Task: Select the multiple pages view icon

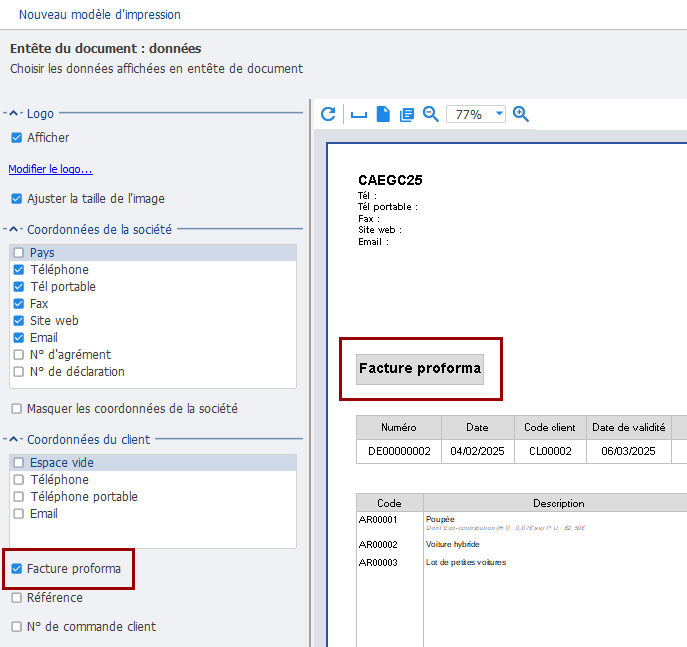Action: (407, 114)
